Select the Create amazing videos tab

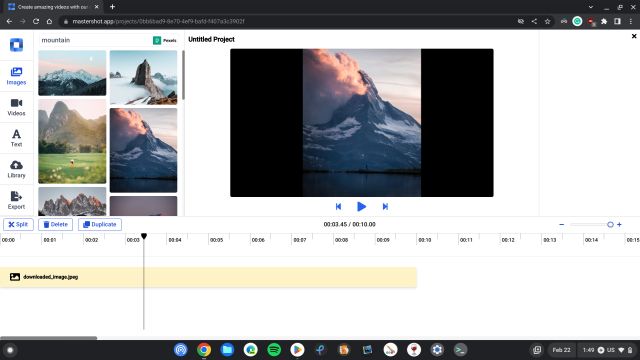coord(53,7)
